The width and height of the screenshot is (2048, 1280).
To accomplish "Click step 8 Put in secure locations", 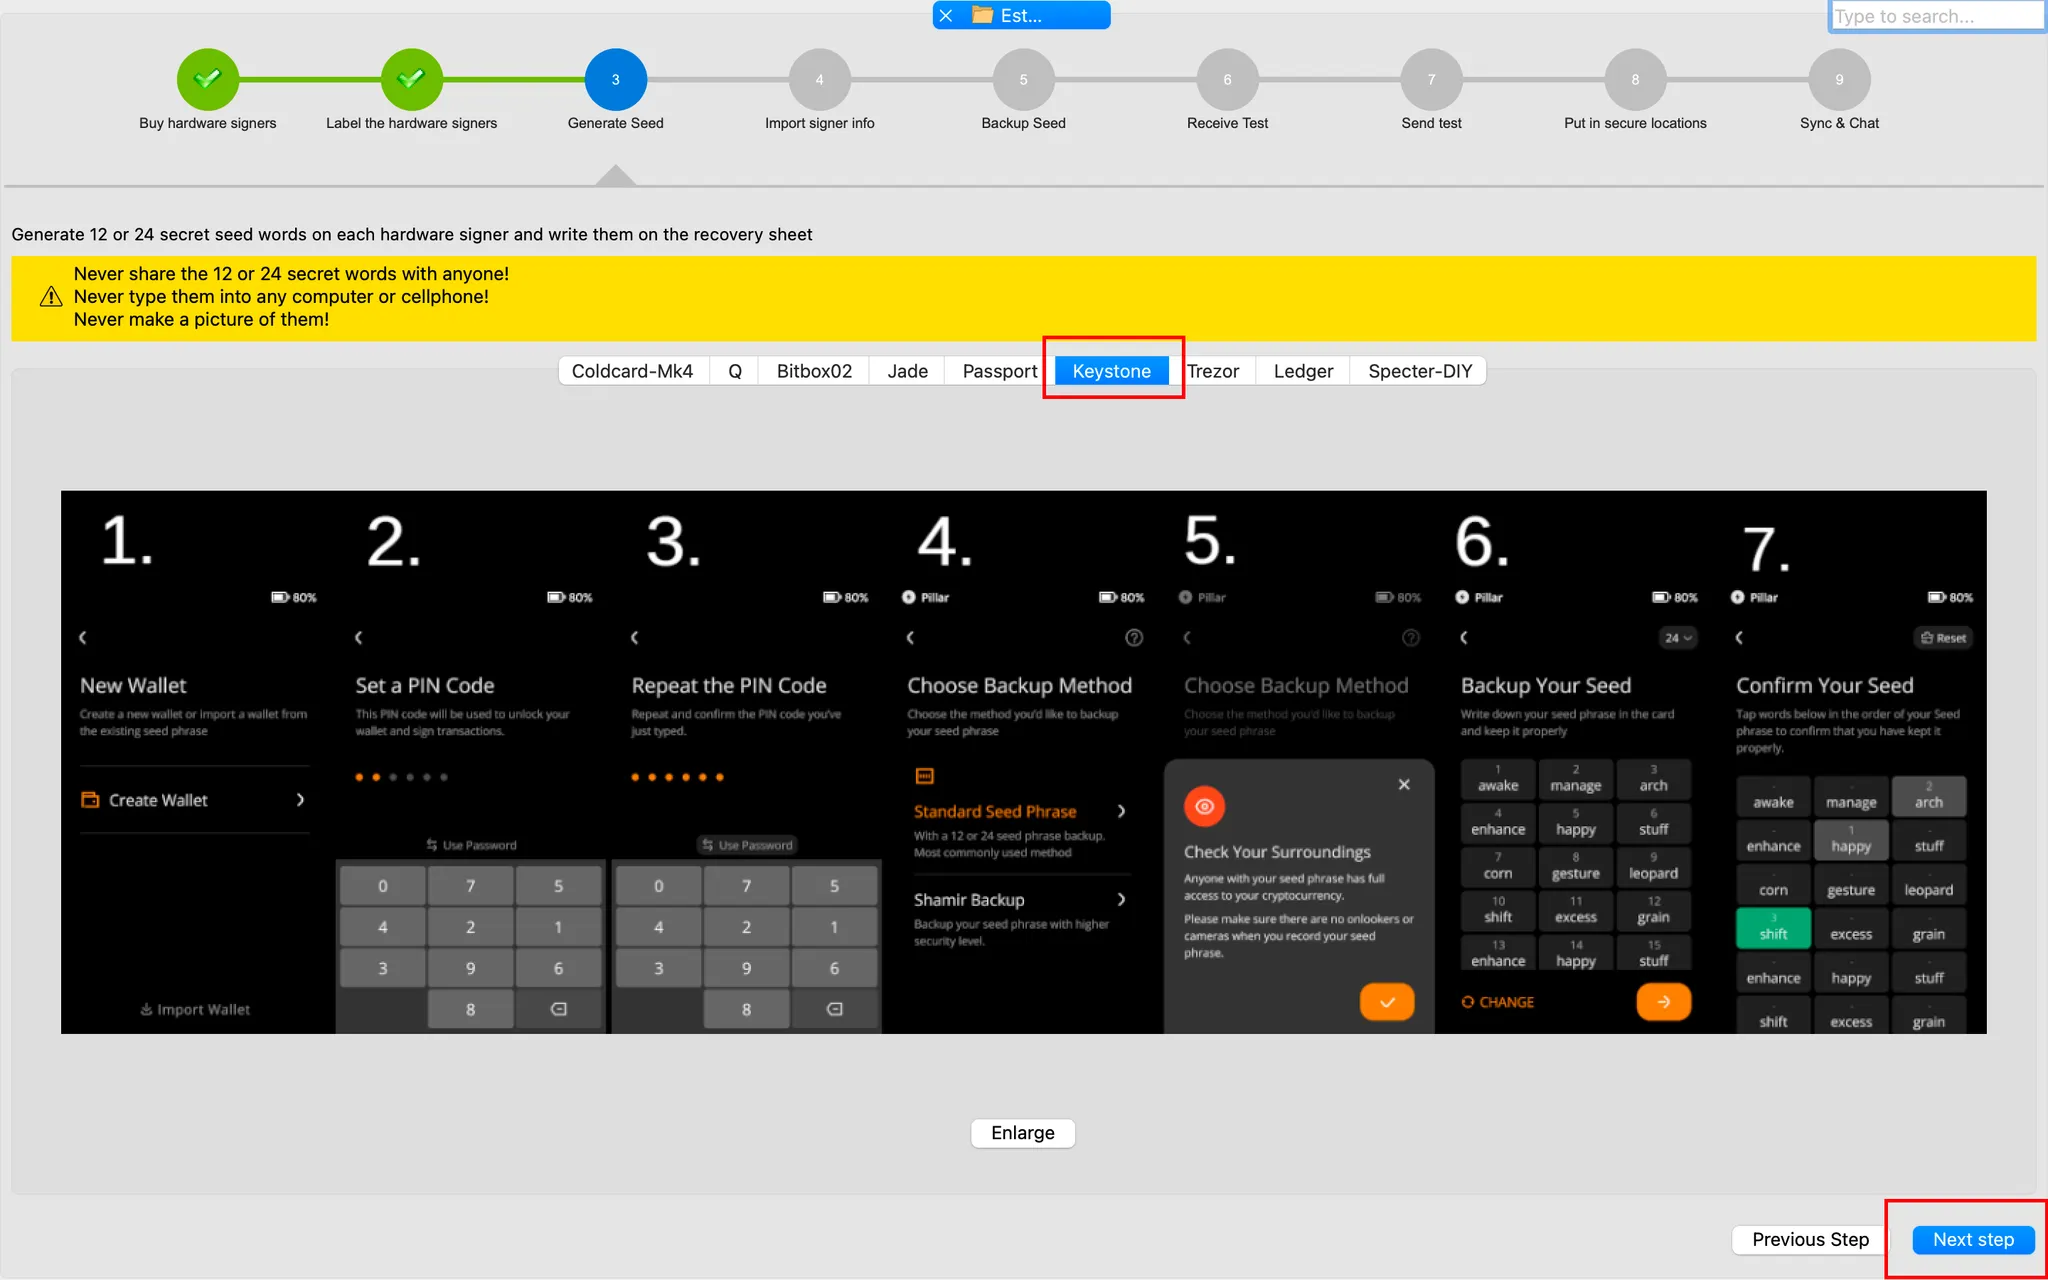I will [x=1635, y=79].
